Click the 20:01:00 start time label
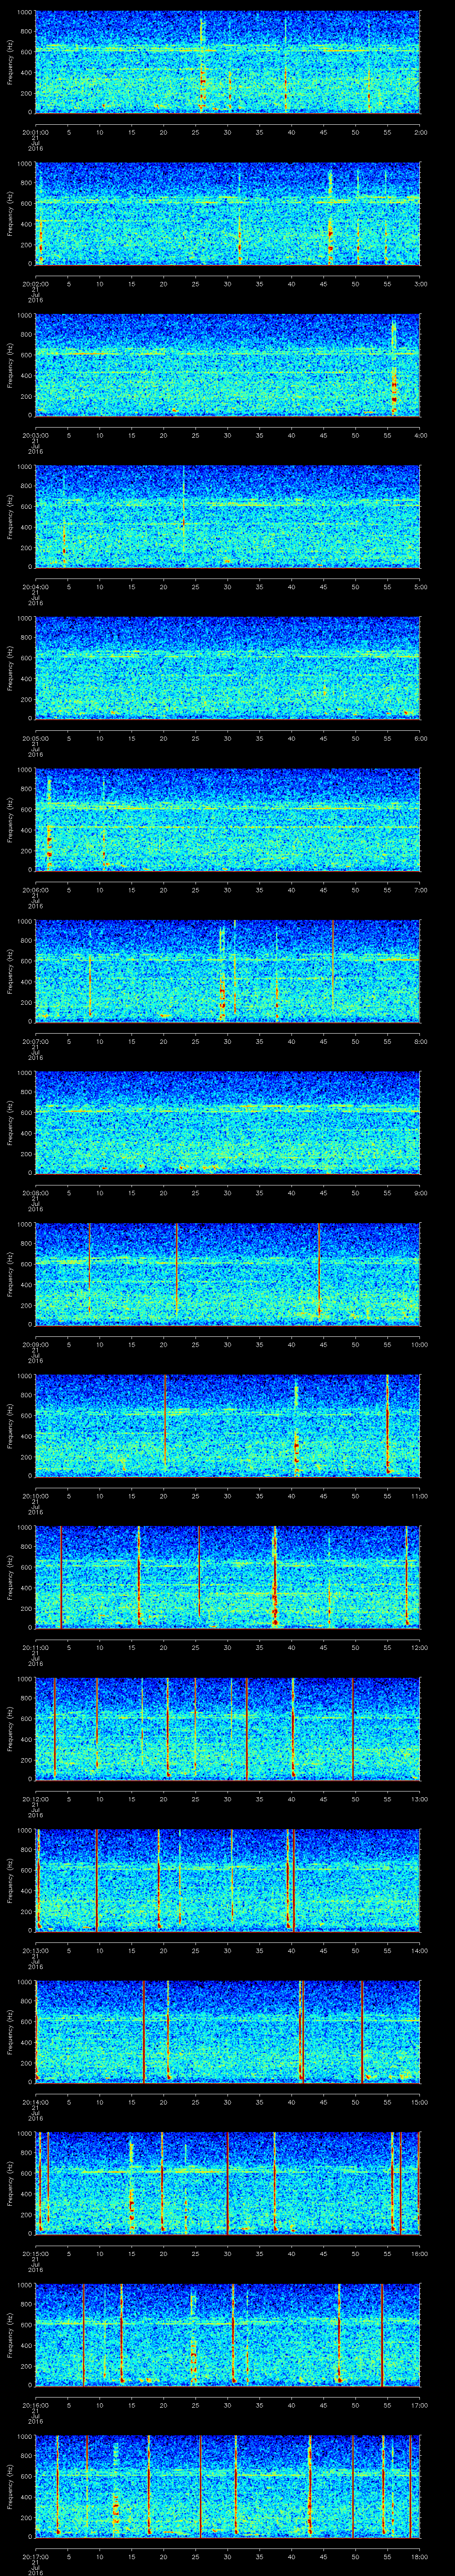This screenshot has width=455, height=2576. click(35, 132)
